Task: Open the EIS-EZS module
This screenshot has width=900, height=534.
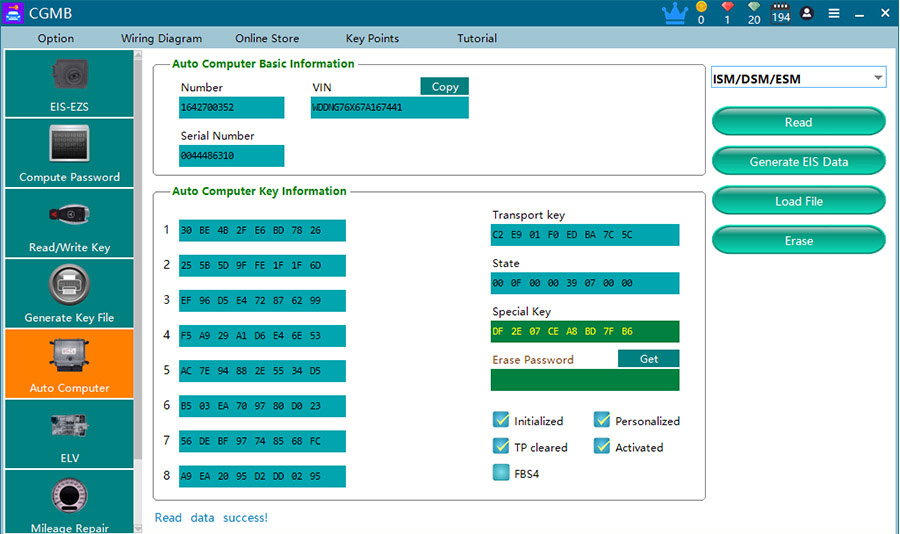Action: (x=69, y=84)
